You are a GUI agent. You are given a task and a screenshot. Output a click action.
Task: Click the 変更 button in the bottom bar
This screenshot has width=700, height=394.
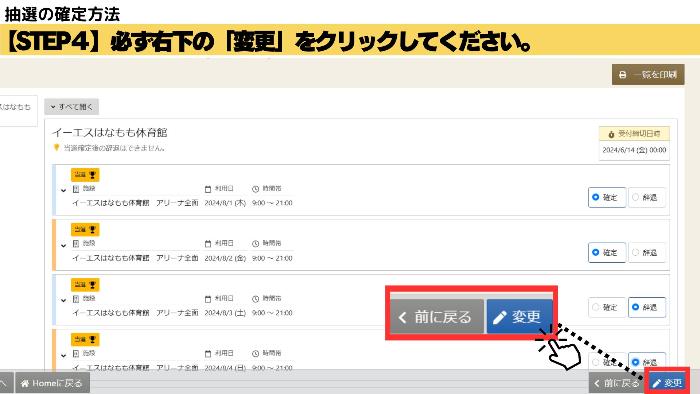tap(667, 383)
